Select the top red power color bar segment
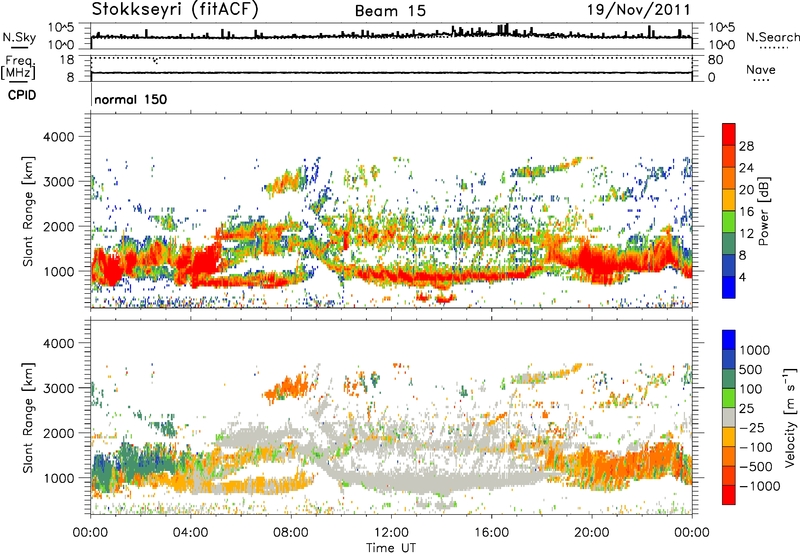 [729, 134]
